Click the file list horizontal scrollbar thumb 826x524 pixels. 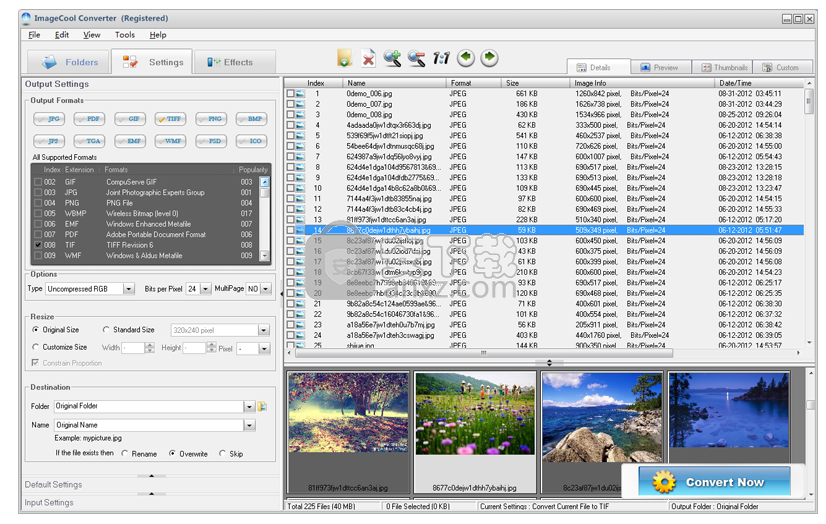(x=484, y=353)
